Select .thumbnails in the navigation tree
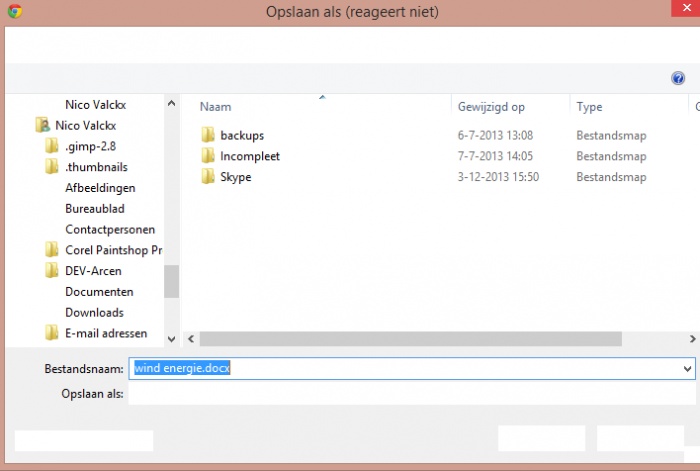Viewport: 700px width, 471px height. [x=96, y=167]
